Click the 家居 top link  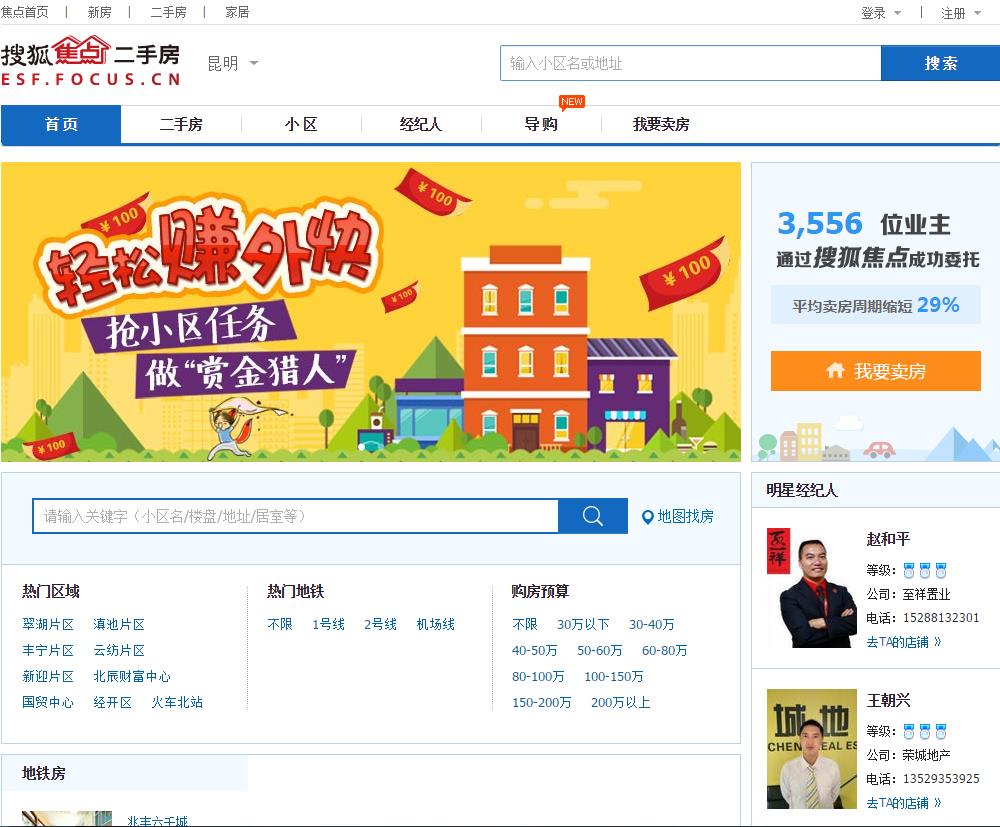(237, 12)
